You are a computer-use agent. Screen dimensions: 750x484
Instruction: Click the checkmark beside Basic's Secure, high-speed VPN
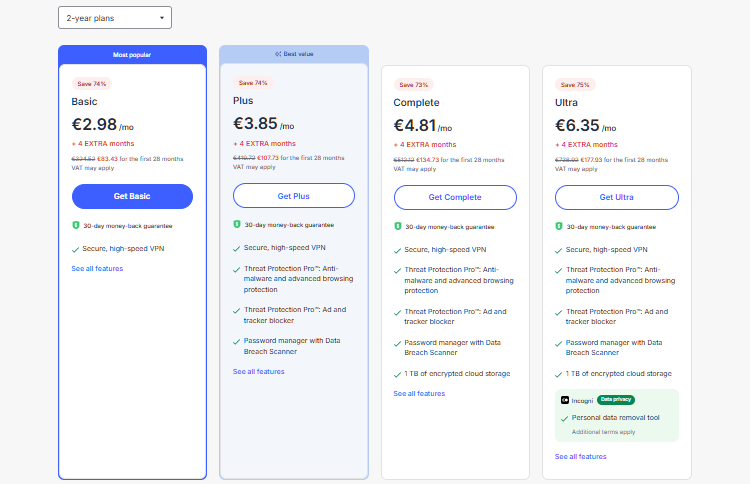coord(75,249)
